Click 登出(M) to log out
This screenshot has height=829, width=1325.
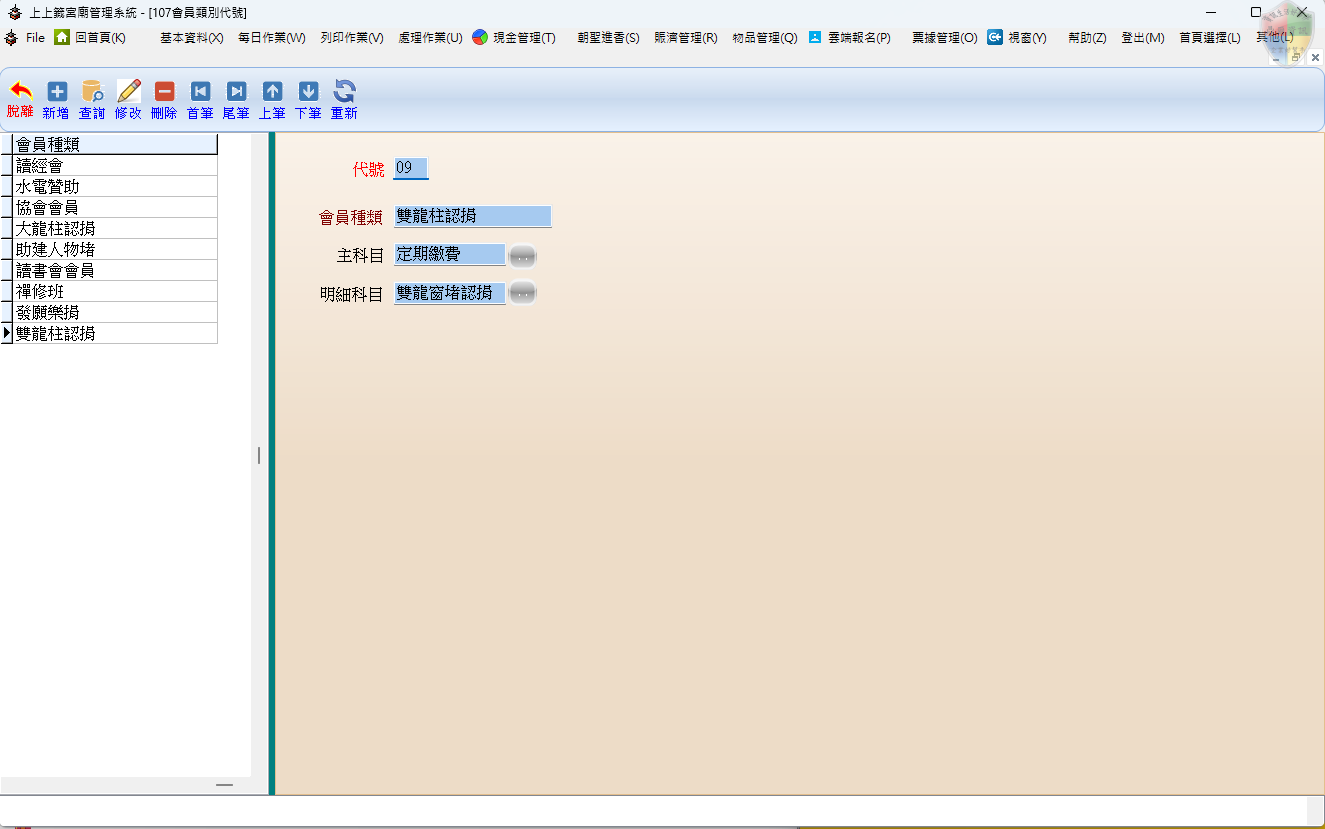1142,38
